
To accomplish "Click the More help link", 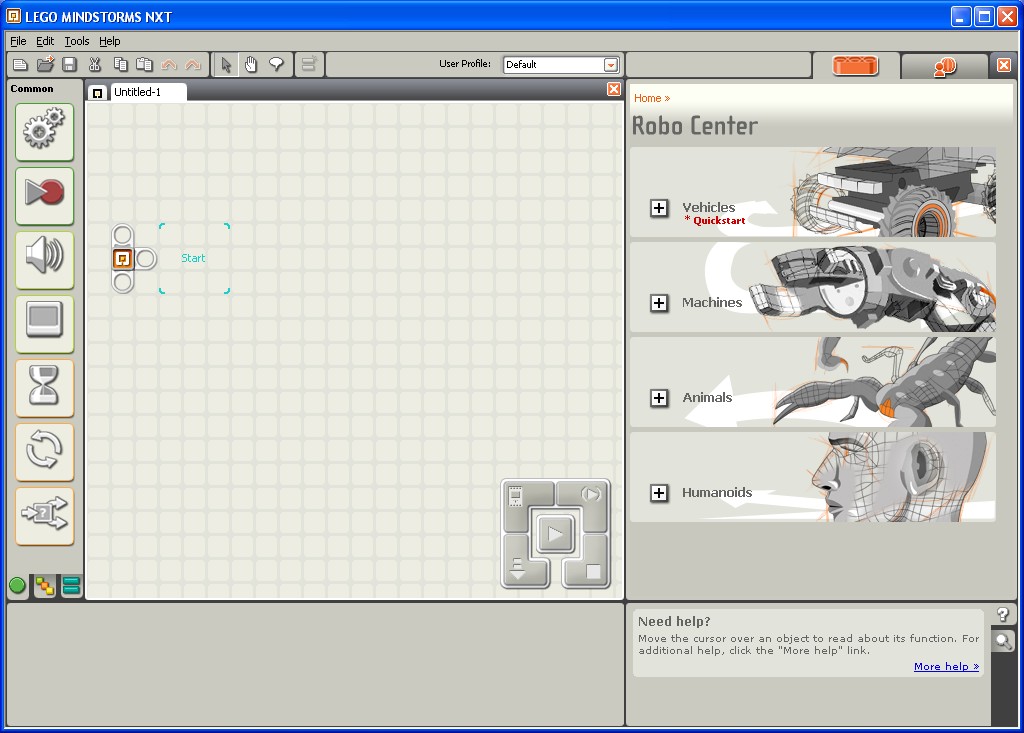I will pos(944,666).
